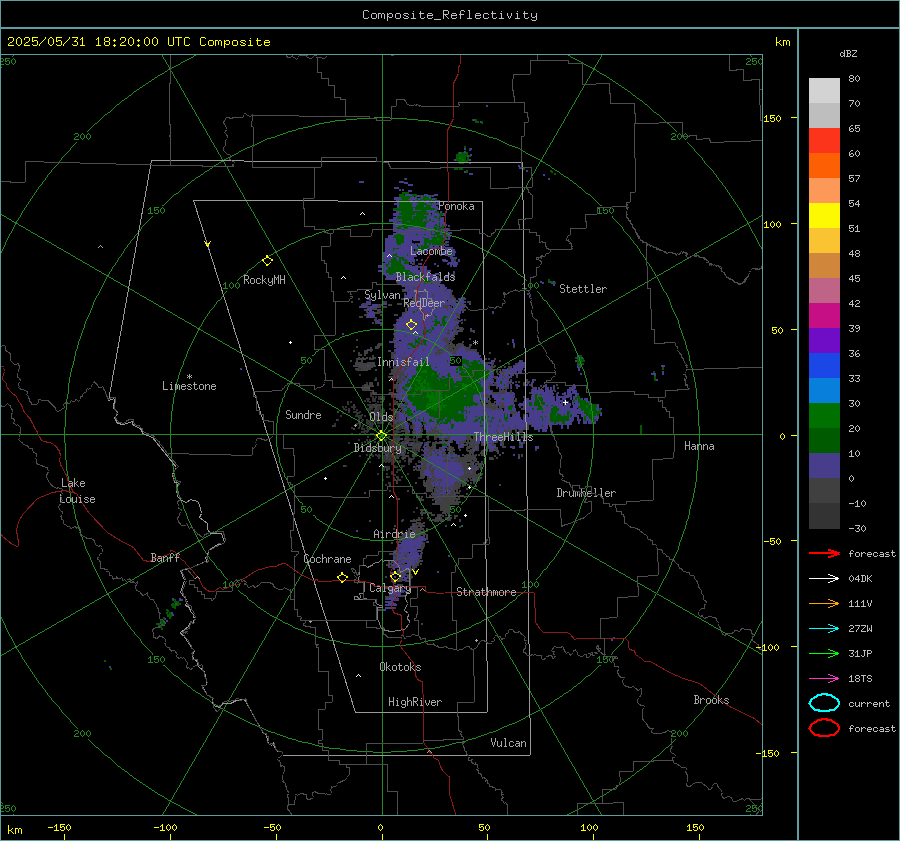This screenshot has height=841, width=900.
Task: Click the Limestone map label
Action: pyautogui.click(x=189, y=386)
